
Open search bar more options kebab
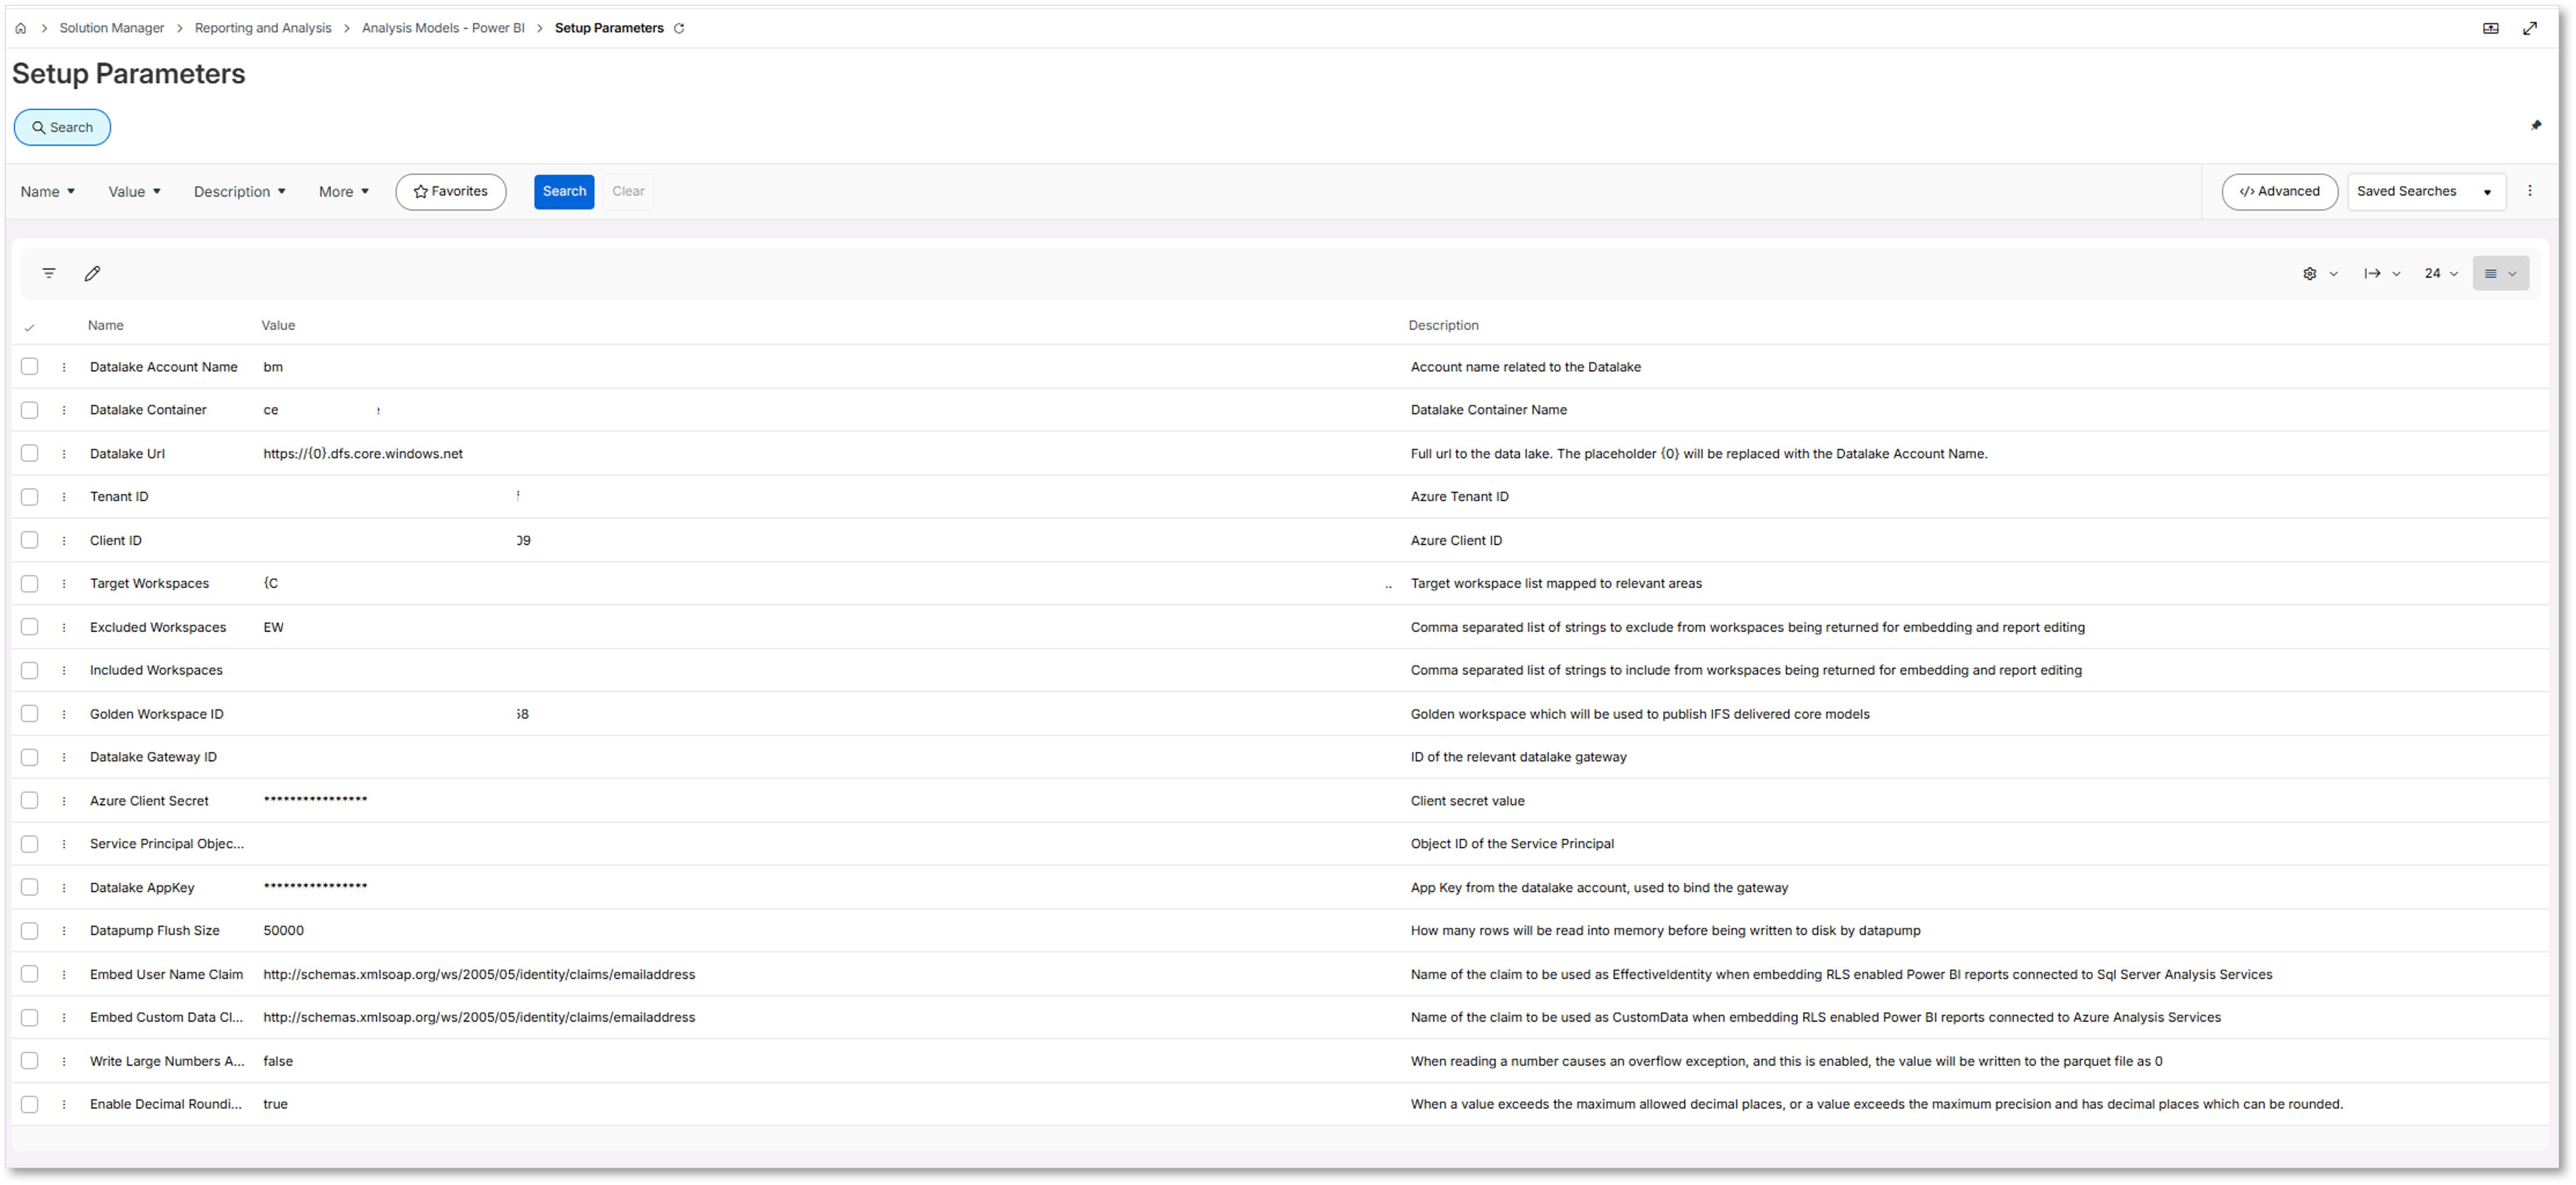coord(2529,191)
